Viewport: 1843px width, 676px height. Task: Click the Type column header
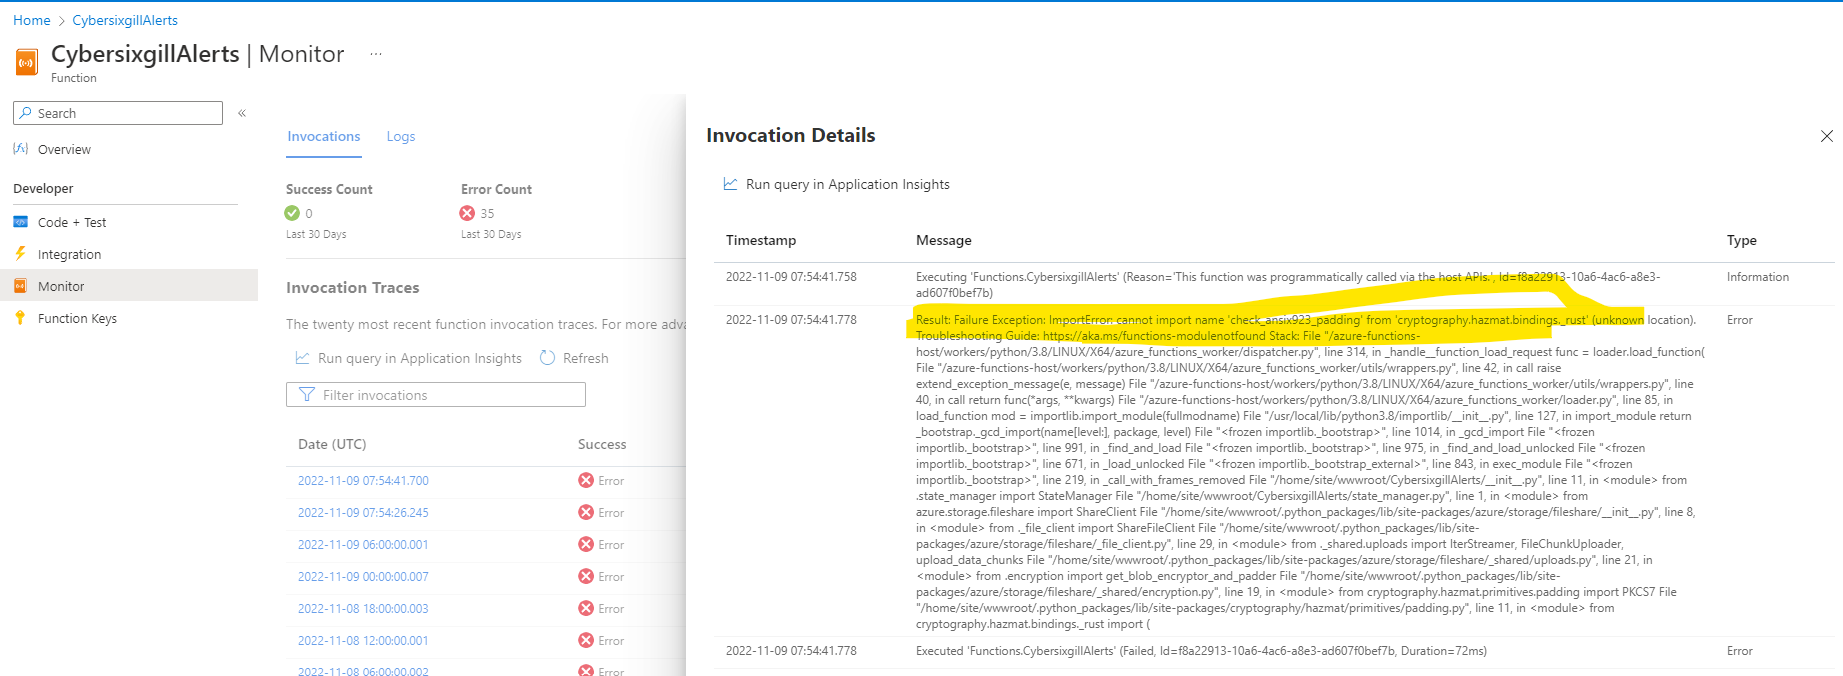[1742, 240]
